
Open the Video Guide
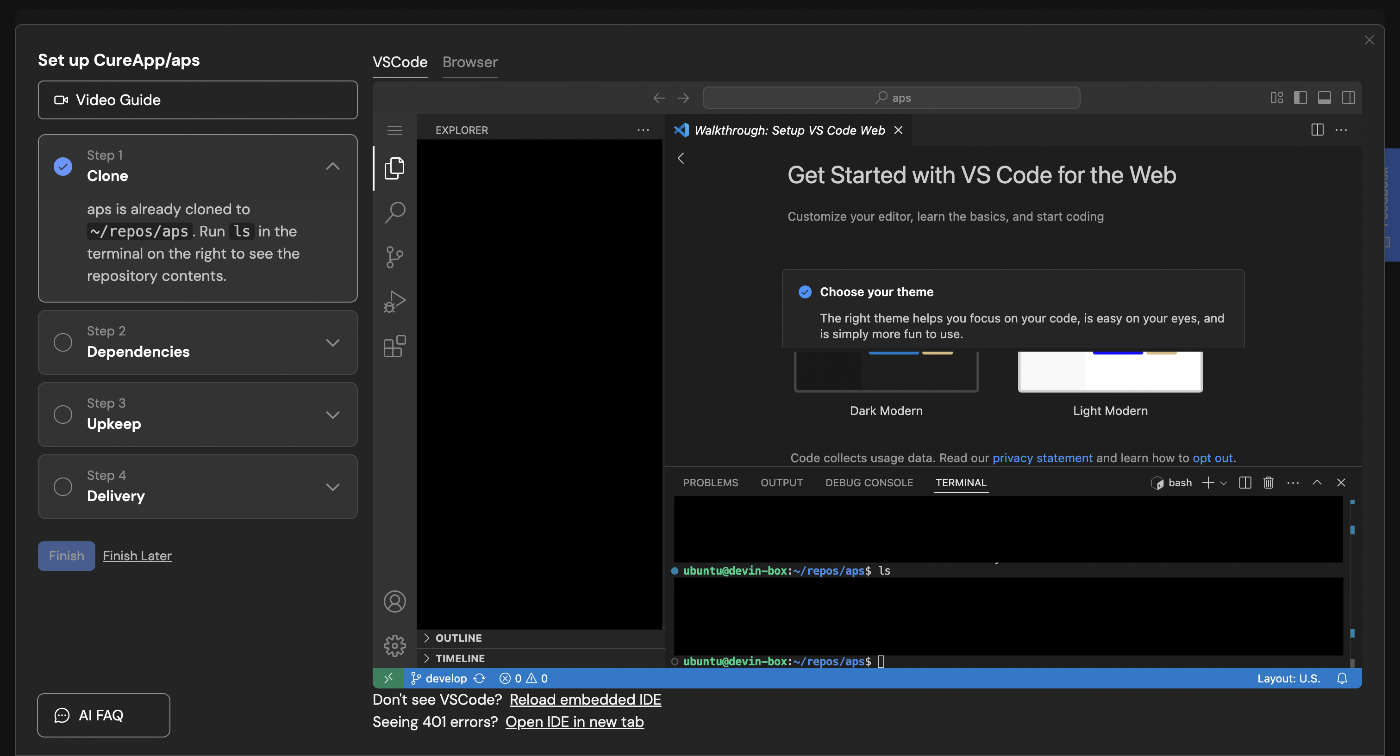coord(198,100)
